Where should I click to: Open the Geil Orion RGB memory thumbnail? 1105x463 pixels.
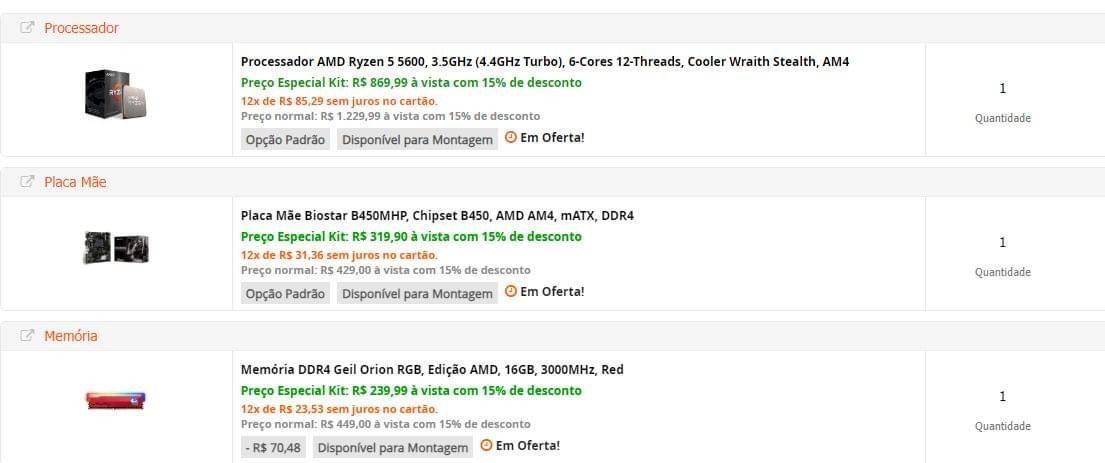tap(116, 401)
